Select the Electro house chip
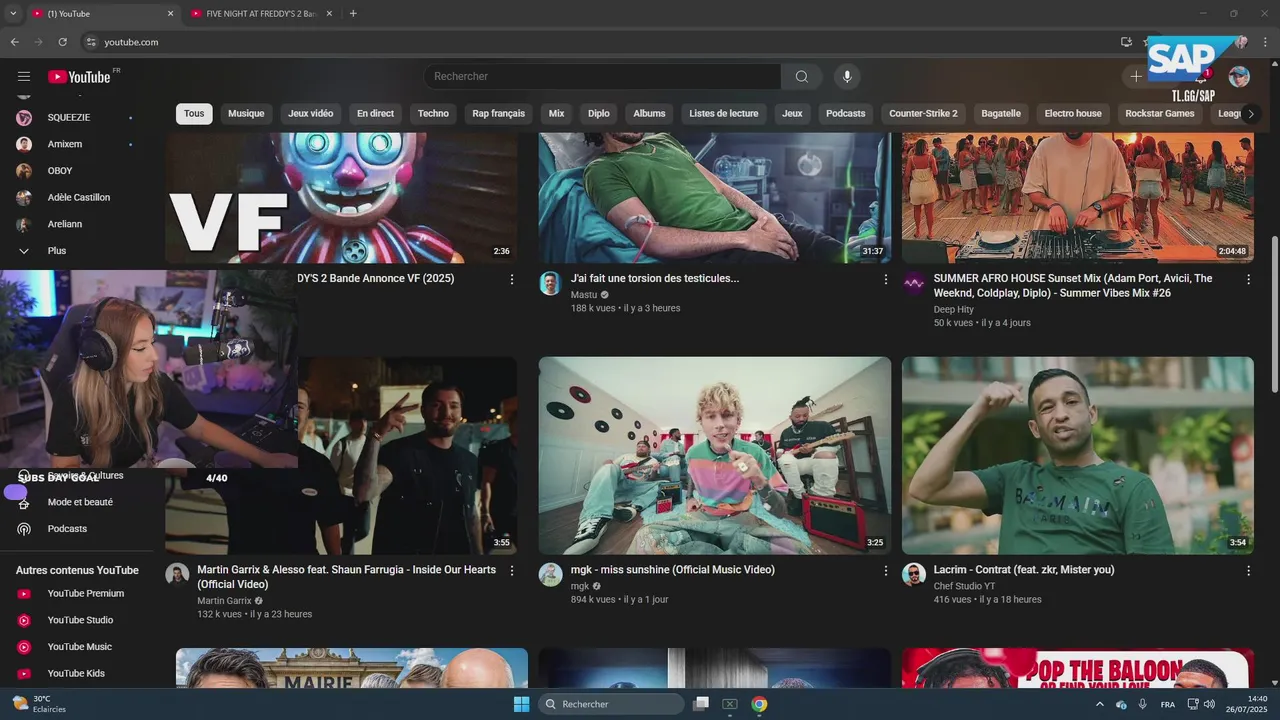The height and width of the screenshot is (720, 1280). point(1073,114)
